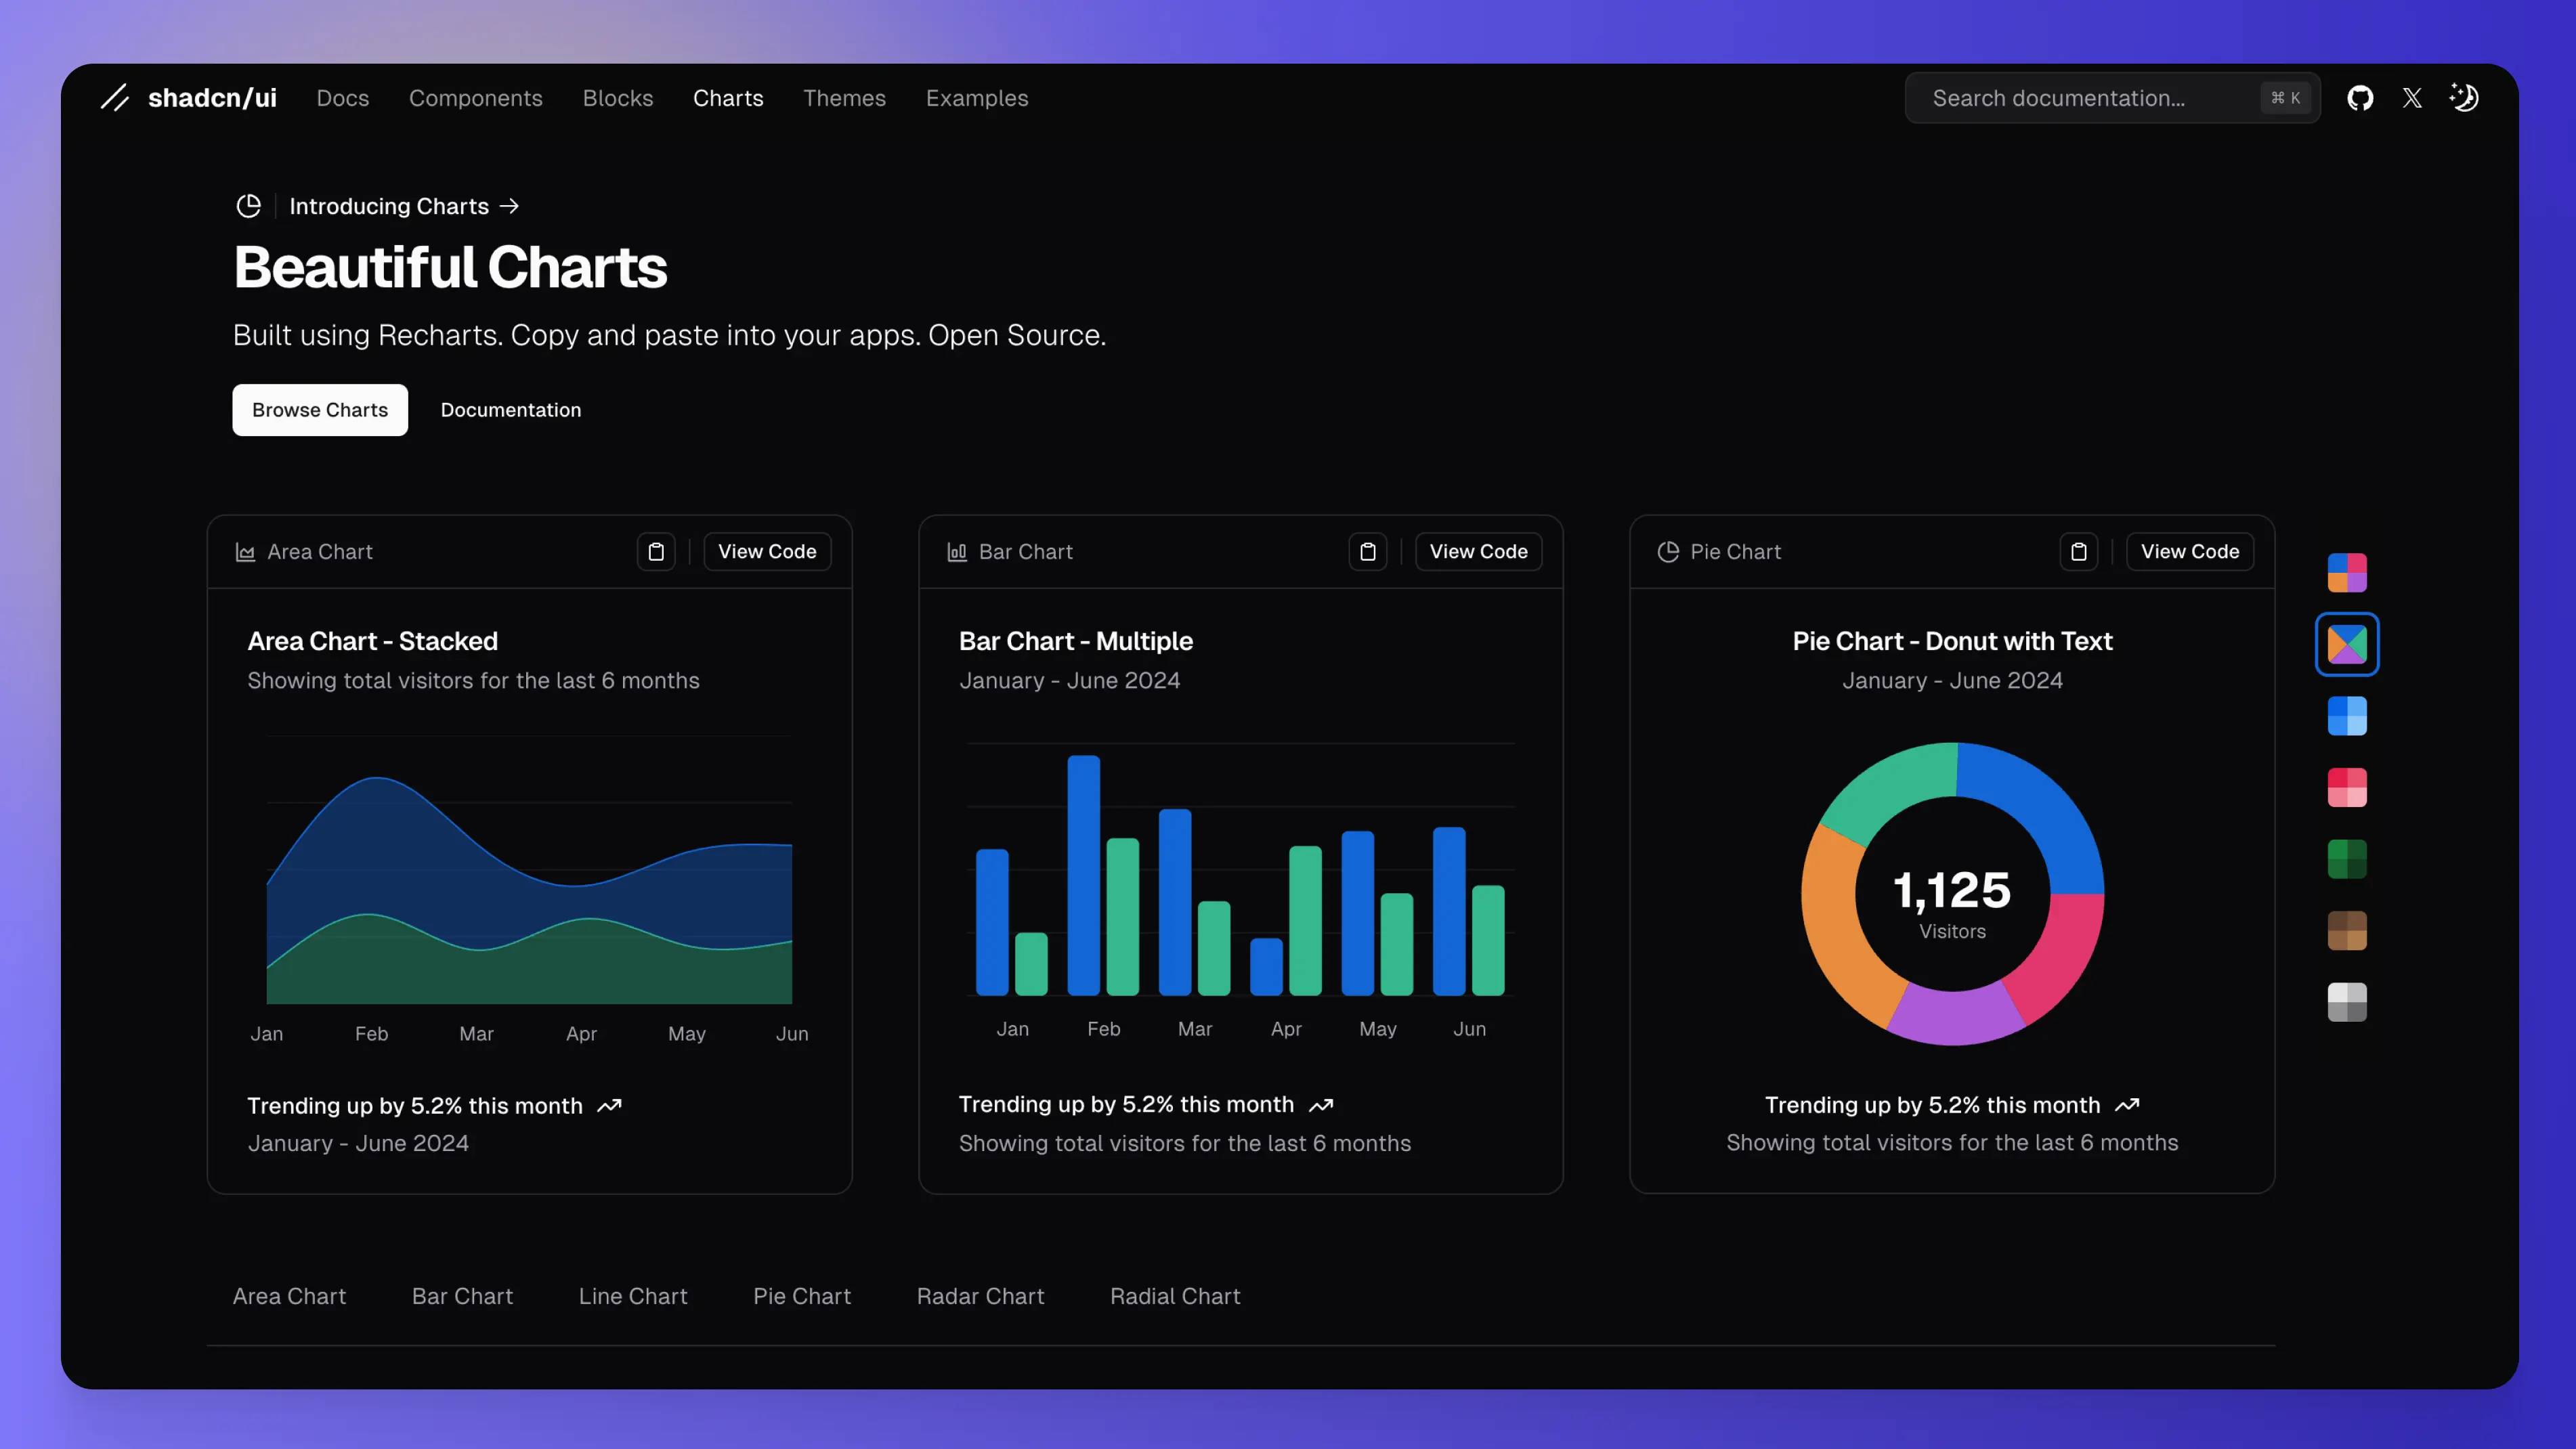
Task: Copy the Pie Chart code via clipboard icon
Action: (x=2078, y=552)
